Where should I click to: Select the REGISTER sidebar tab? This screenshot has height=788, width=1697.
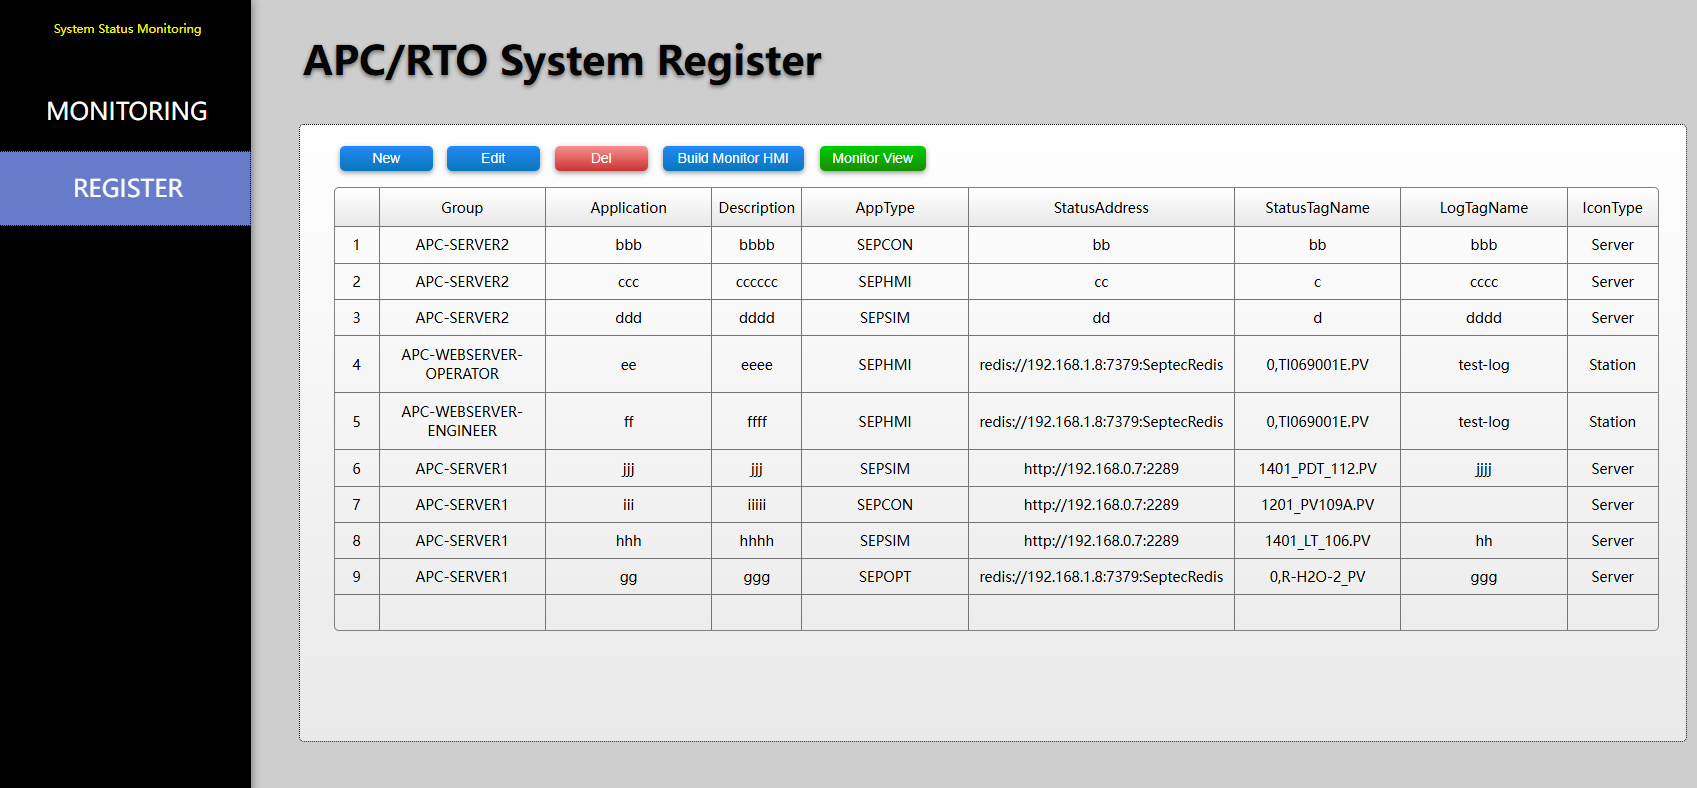[x=127, y=188]
